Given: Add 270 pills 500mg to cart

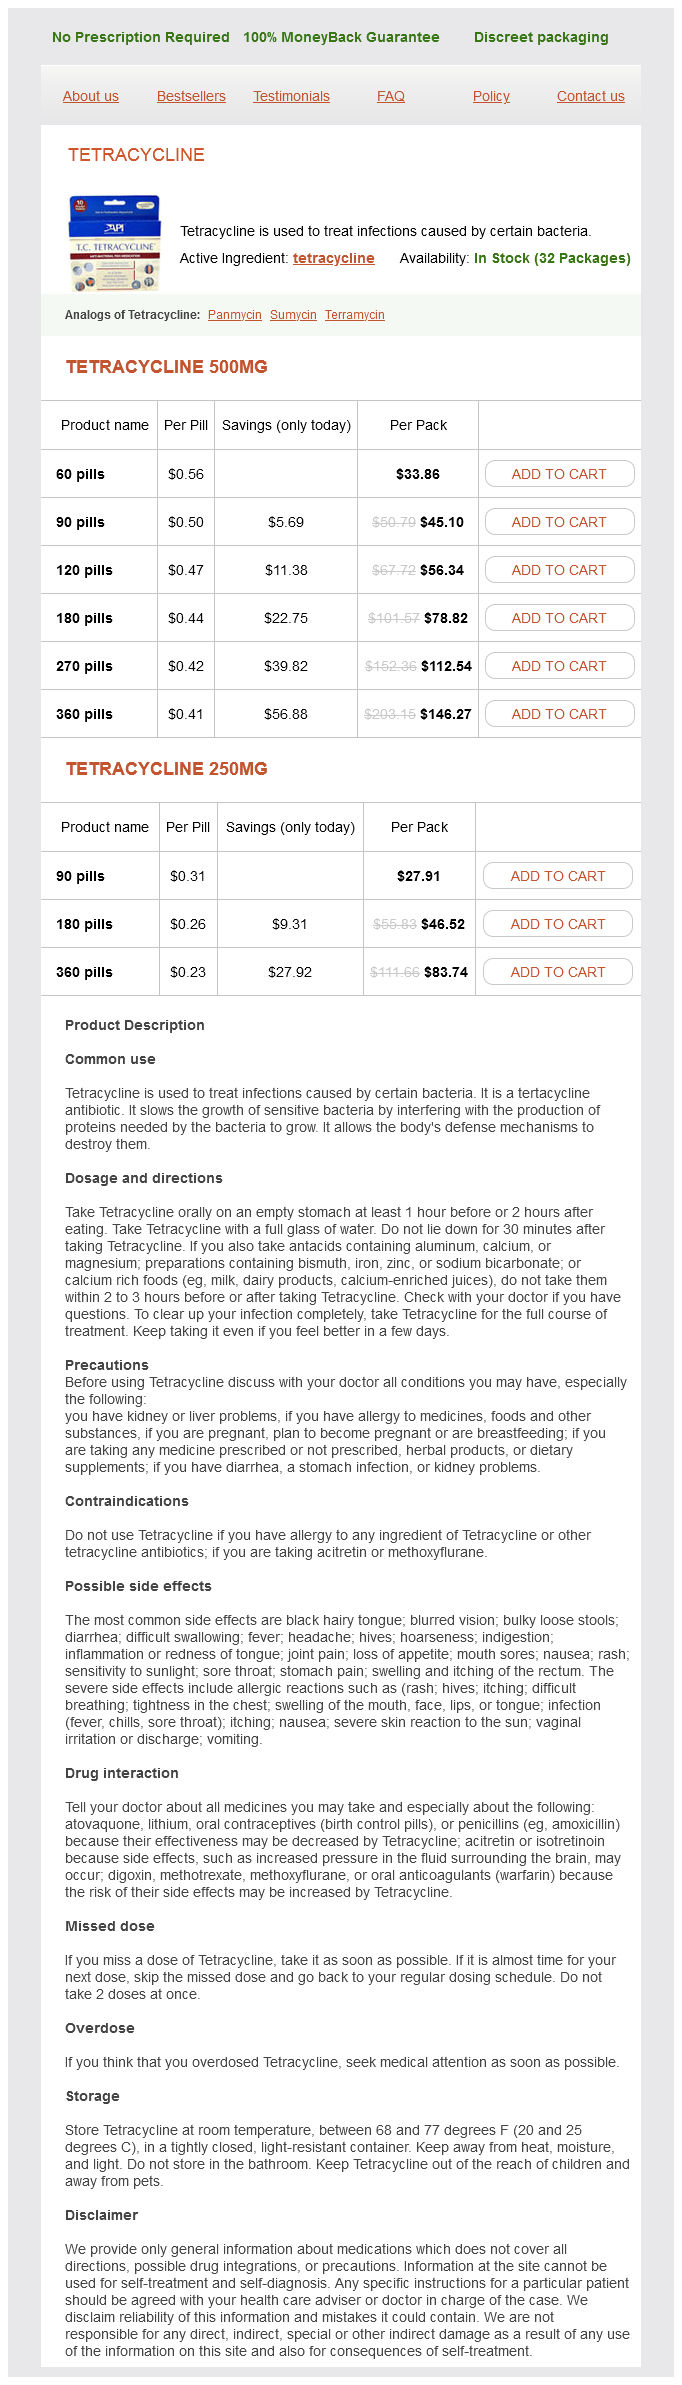Looking at the screenshot, I should 559,666.
